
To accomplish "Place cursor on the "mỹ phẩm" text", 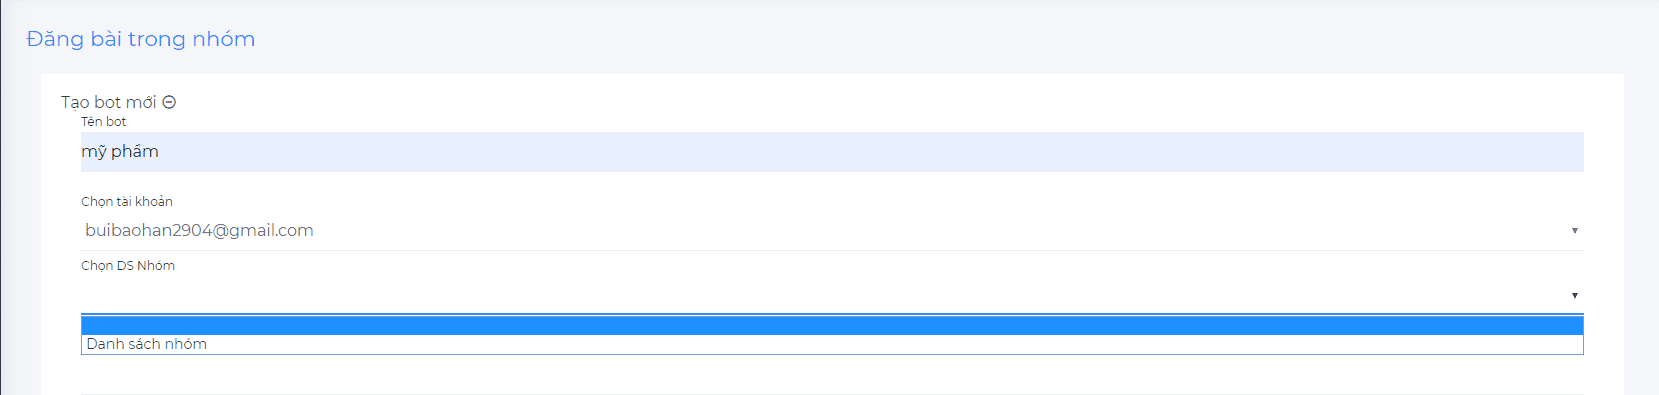I will coord(120,152).
